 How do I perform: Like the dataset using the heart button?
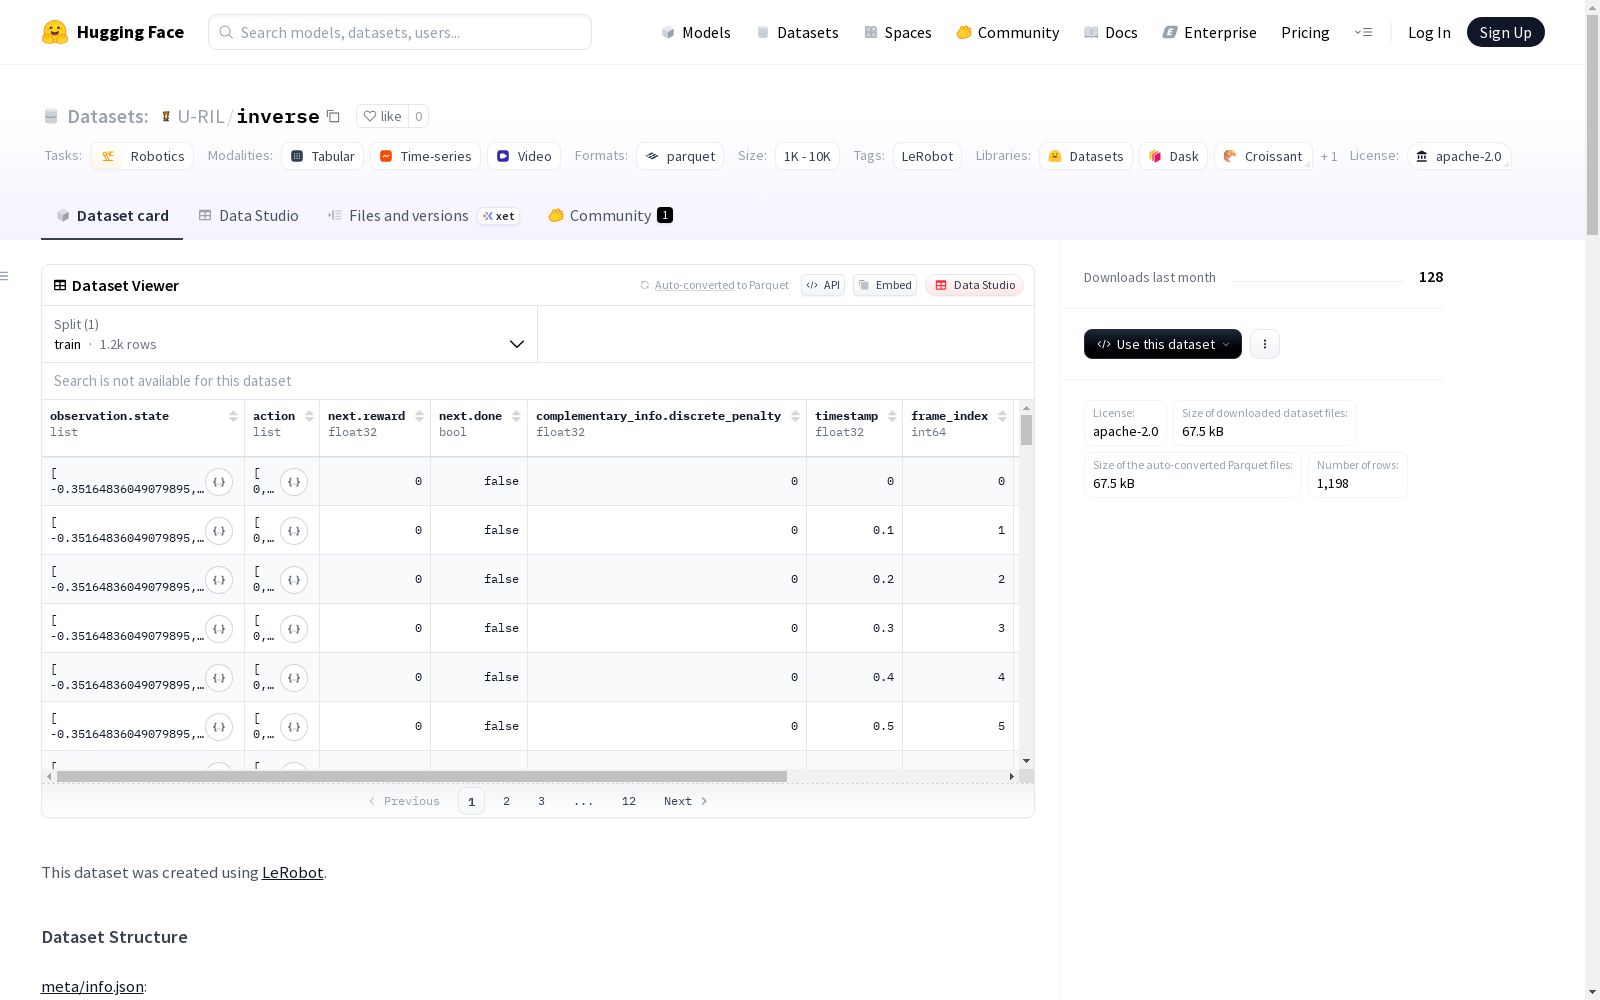coord(382,116)
